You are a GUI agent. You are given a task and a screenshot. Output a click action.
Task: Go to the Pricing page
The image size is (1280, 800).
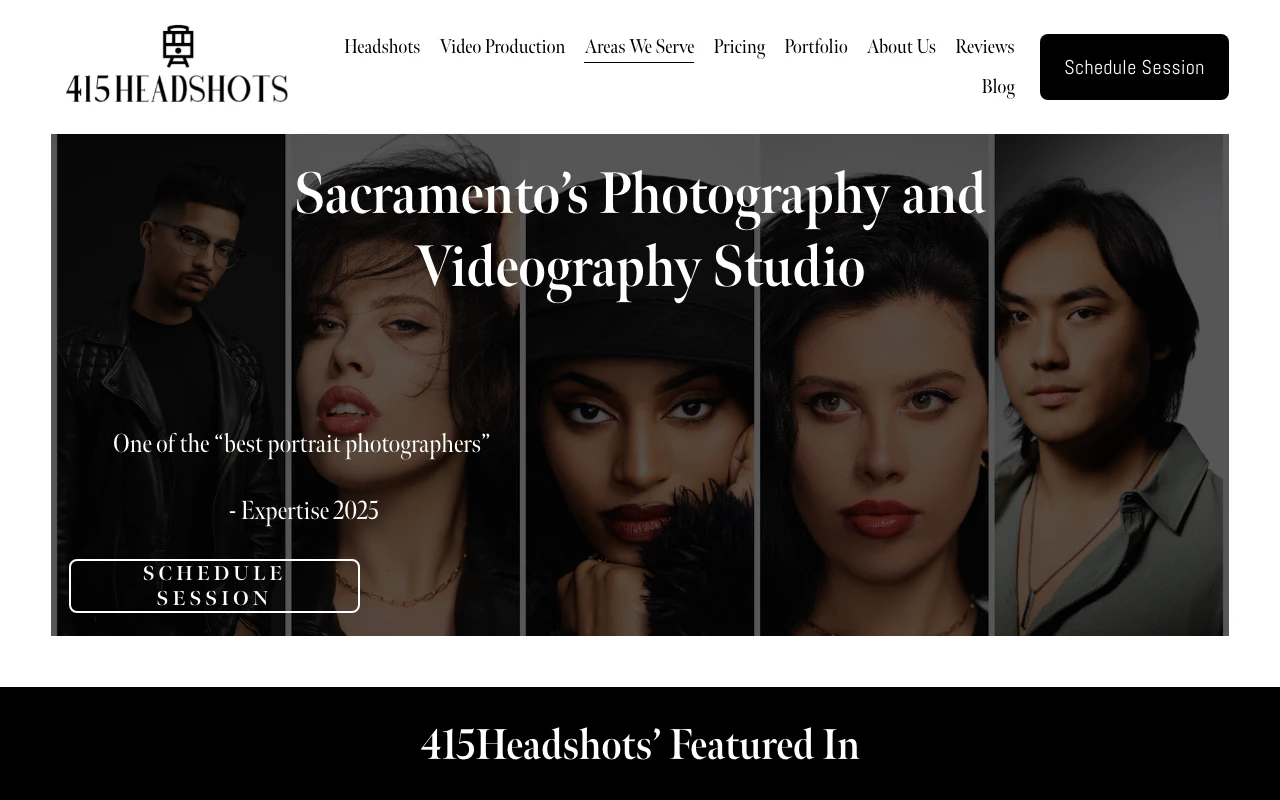coord(739,47)
